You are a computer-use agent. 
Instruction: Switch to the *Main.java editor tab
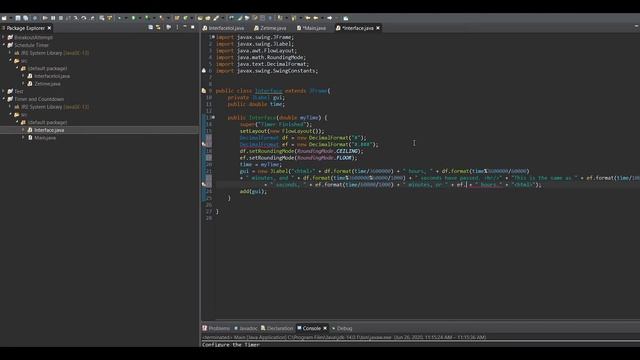(311, 28)
